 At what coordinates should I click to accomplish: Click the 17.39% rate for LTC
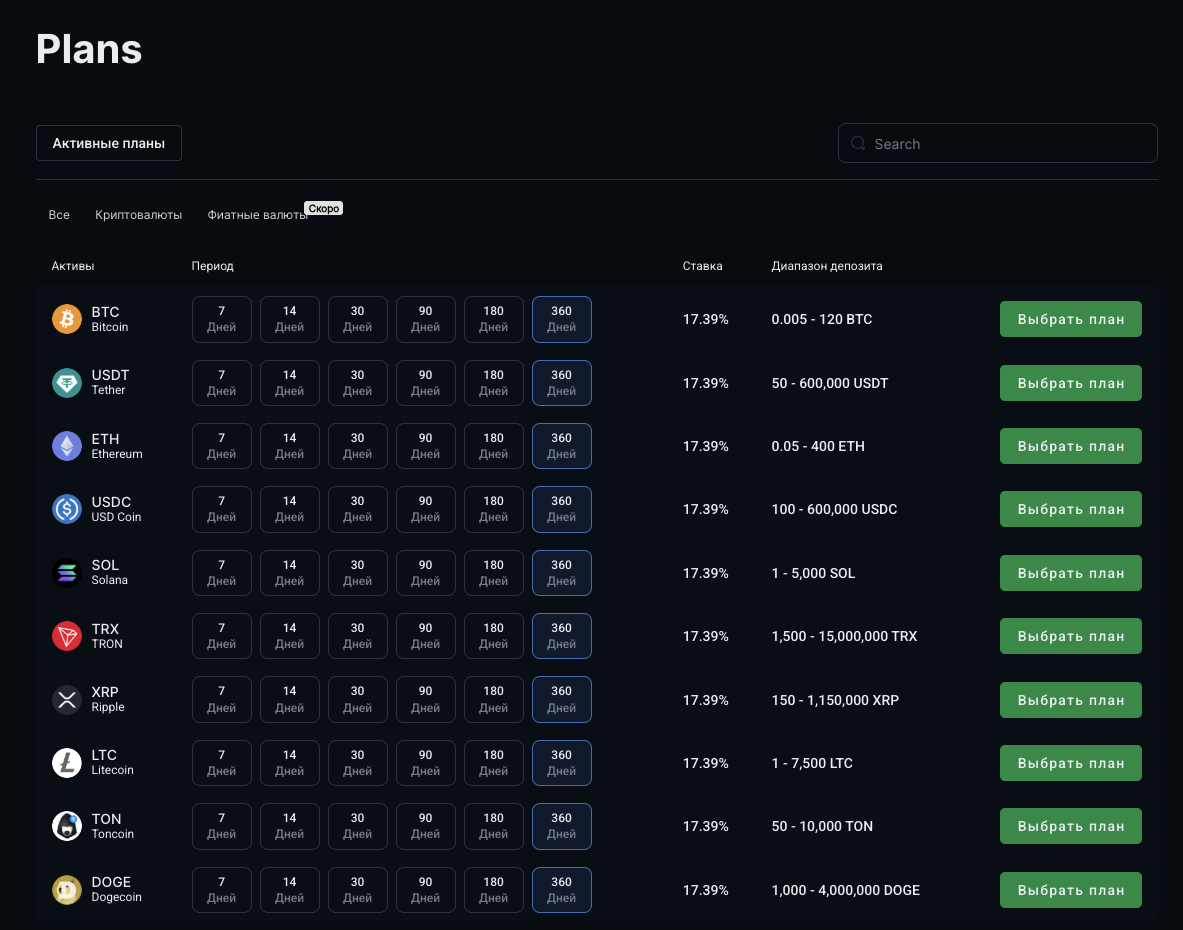(705, 763)
